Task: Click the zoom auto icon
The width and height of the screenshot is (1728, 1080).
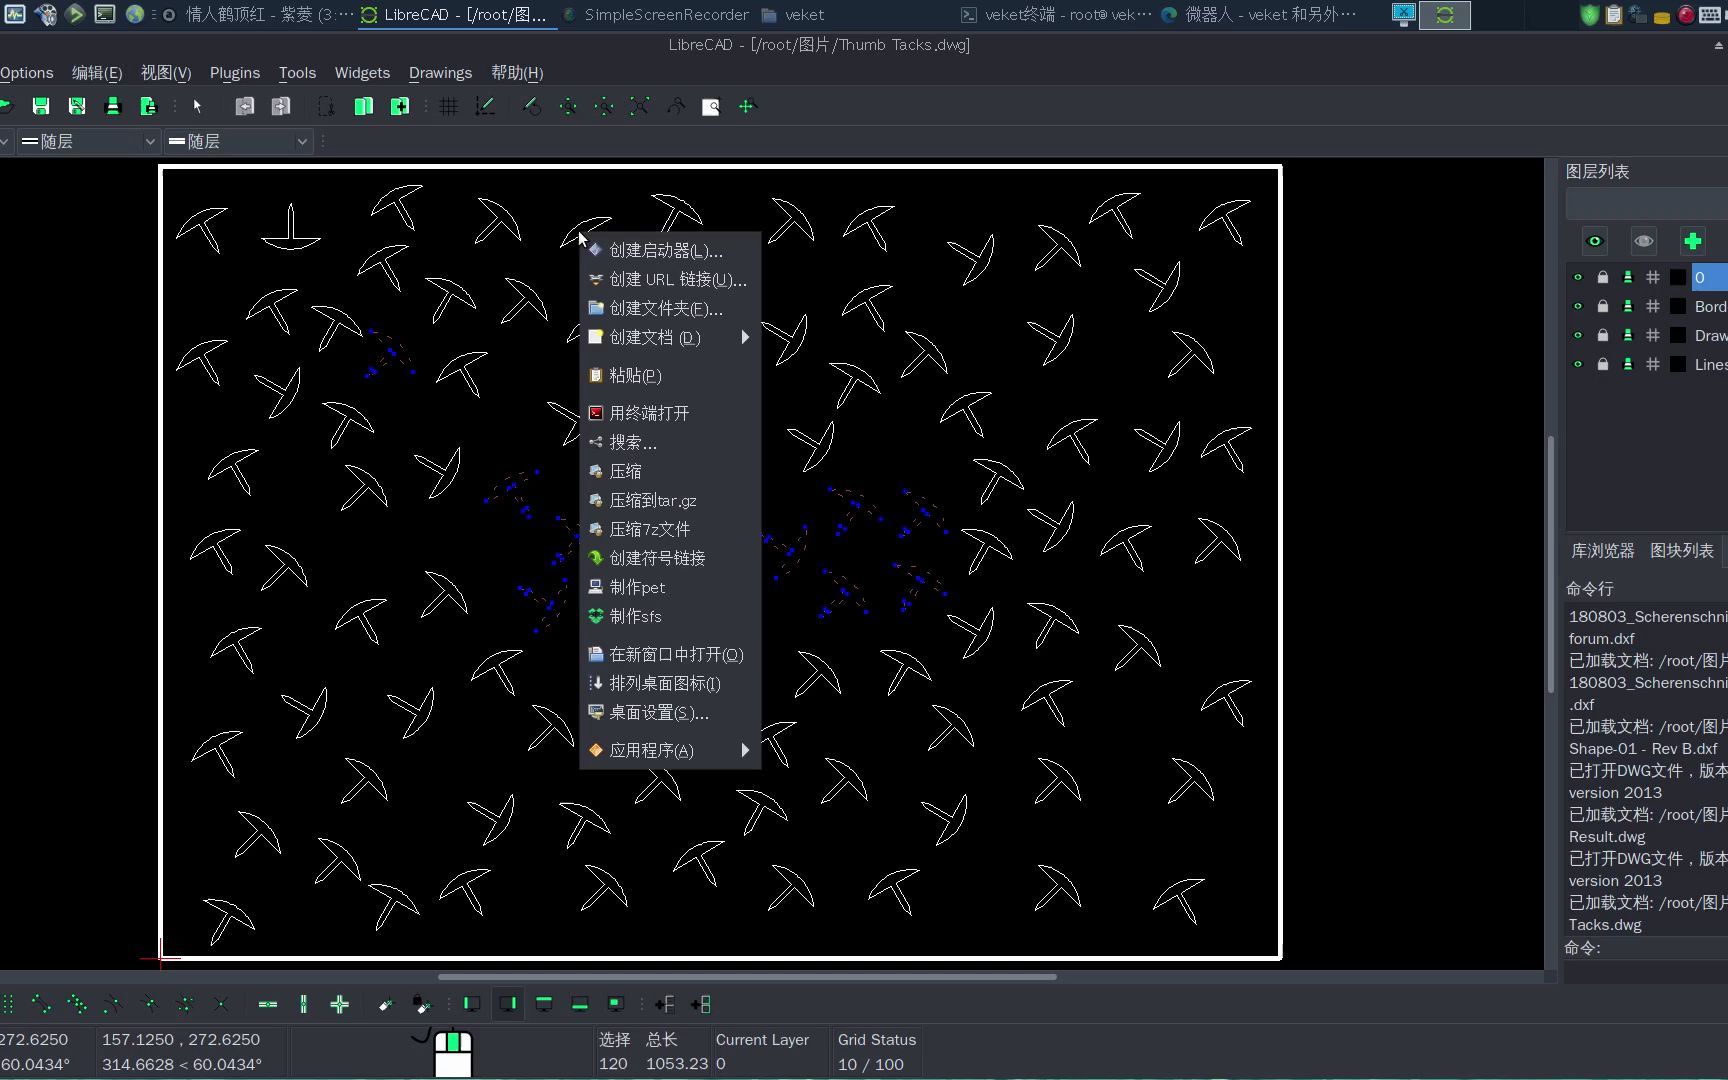Action: pos(640,106)
